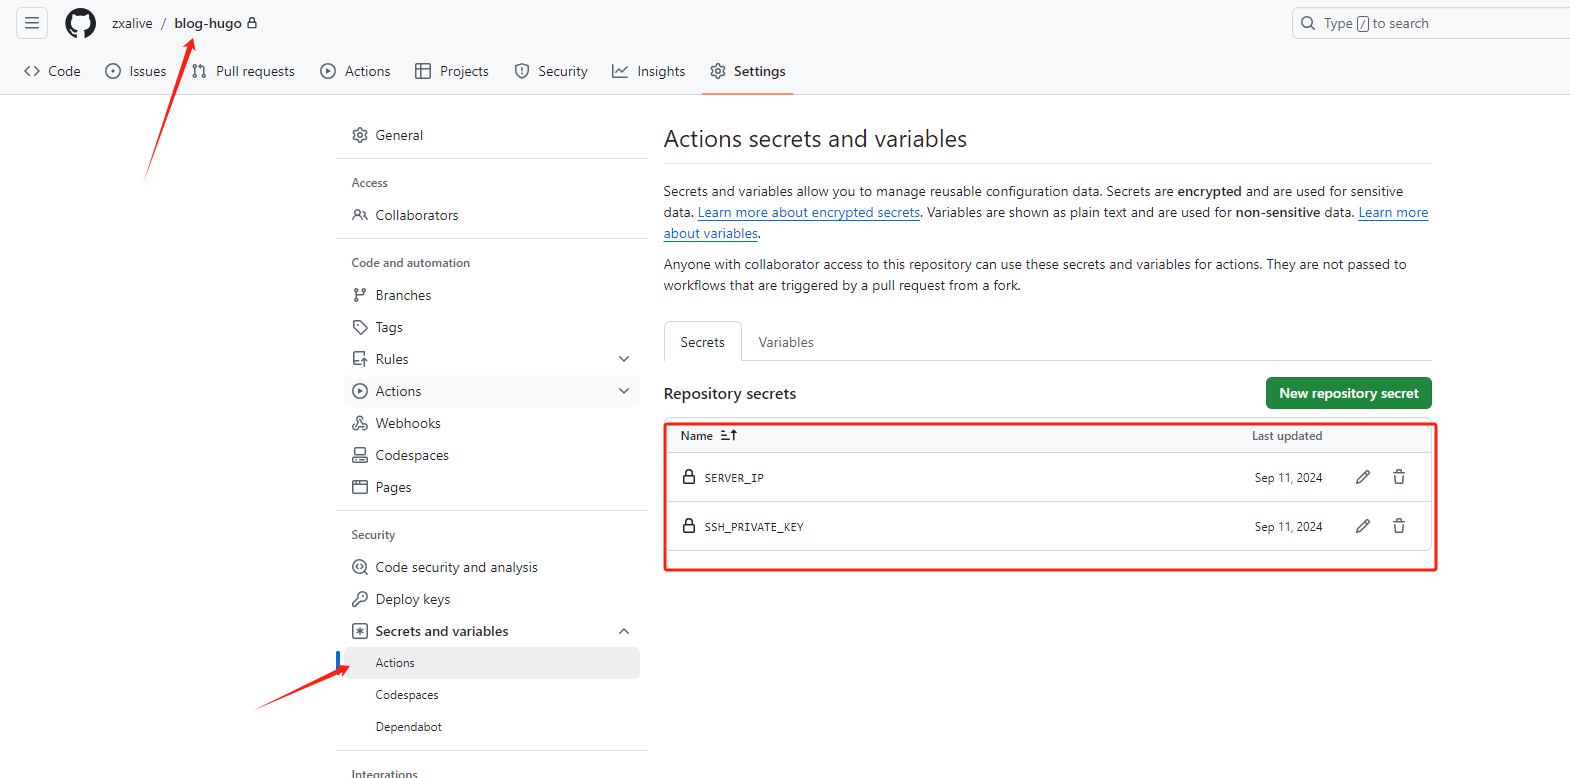Click the GitHub logo icon
1570x778 pixels.
pyautogui.click(x=80, y=23)
